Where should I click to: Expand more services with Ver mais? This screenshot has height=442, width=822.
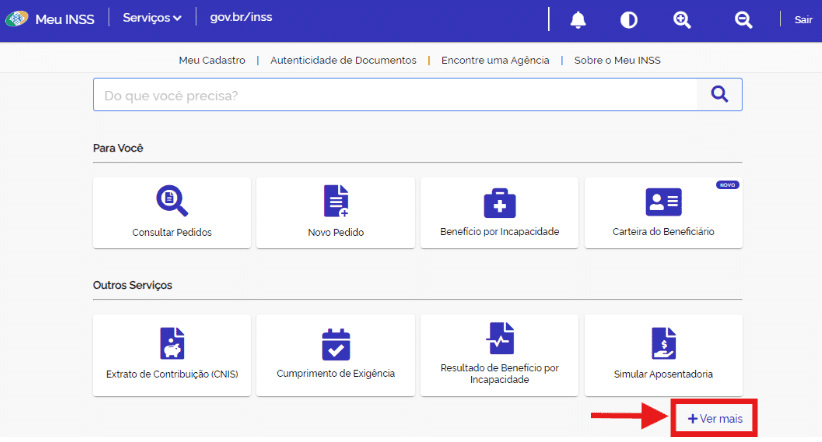(x=715, y=418)
